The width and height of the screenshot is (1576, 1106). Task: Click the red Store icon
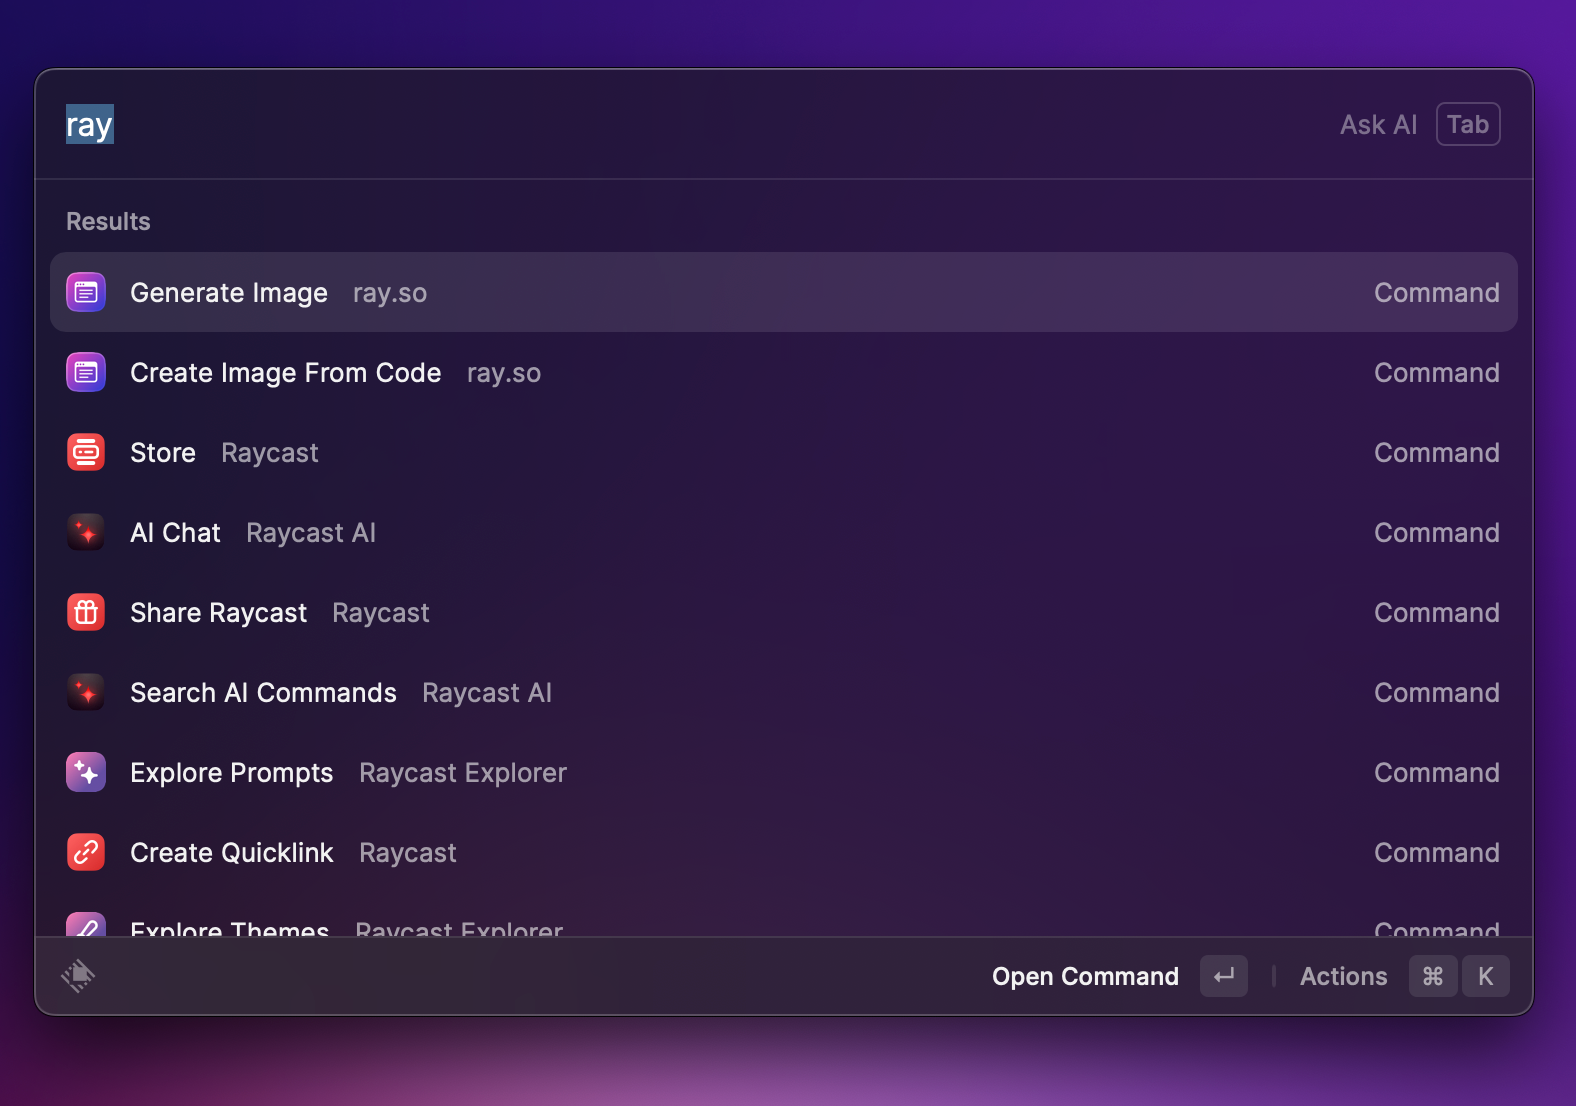click(86, 452)
